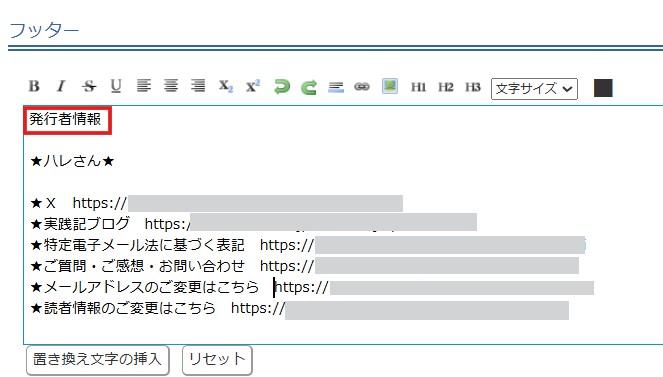Apply H1 heading style
Image resolution: width=663 pixels, height=377 pixels.
[x=418, y=87]
